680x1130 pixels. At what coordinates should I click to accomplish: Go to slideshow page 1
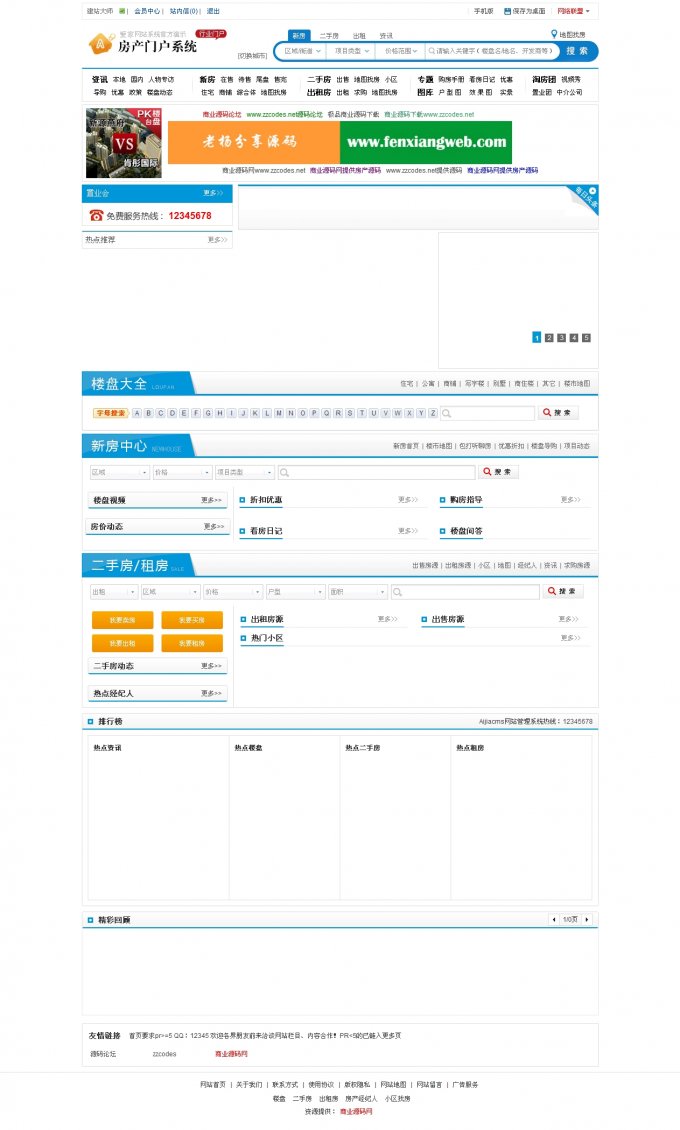(x=537, y=337)
